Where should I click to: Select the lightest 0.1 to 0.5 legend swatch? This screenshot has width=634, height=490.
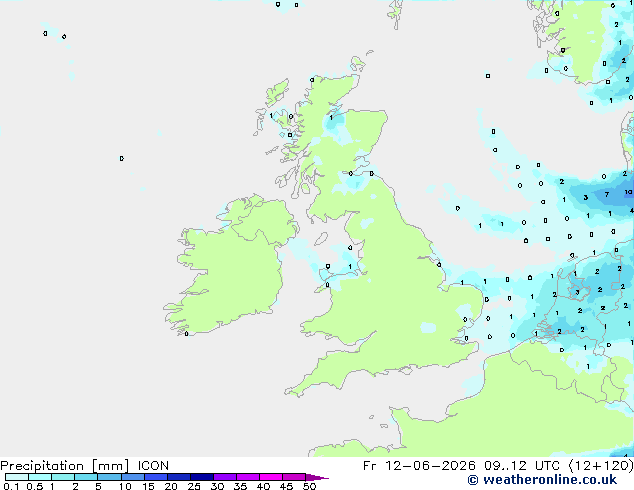tap(17, 477)
